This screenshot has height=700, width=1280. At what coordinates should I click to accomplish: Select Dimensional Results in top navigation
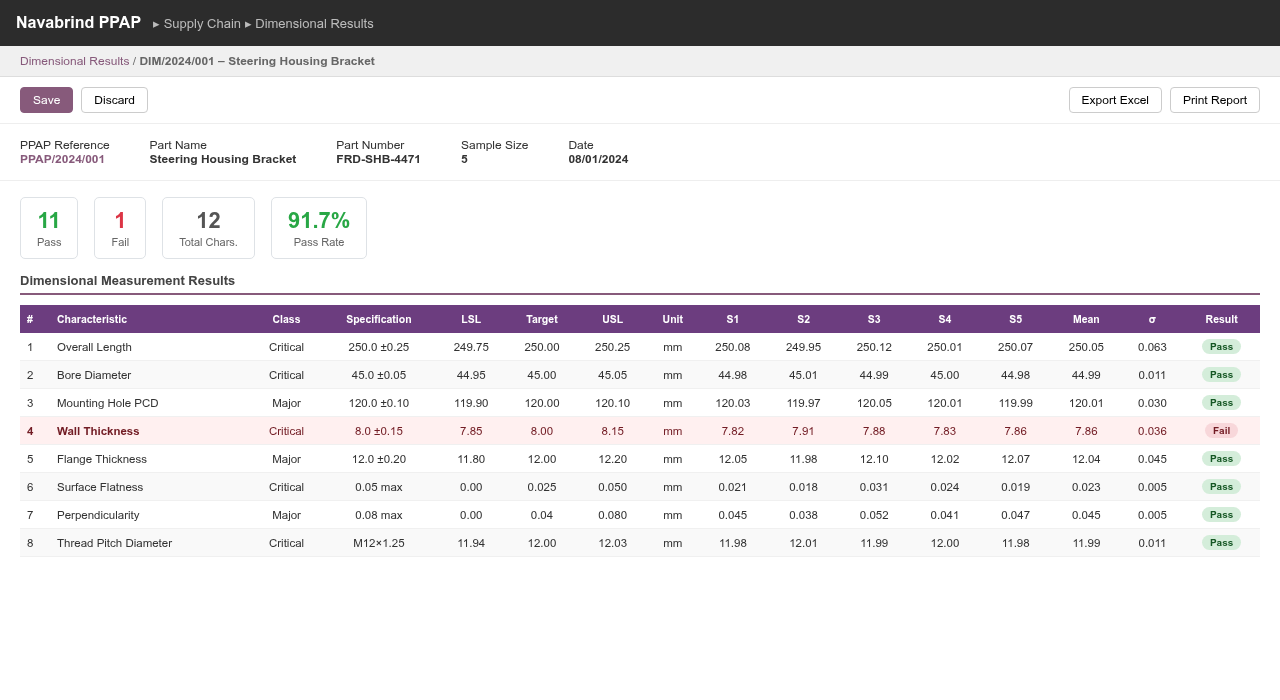(x=314, y=24)
